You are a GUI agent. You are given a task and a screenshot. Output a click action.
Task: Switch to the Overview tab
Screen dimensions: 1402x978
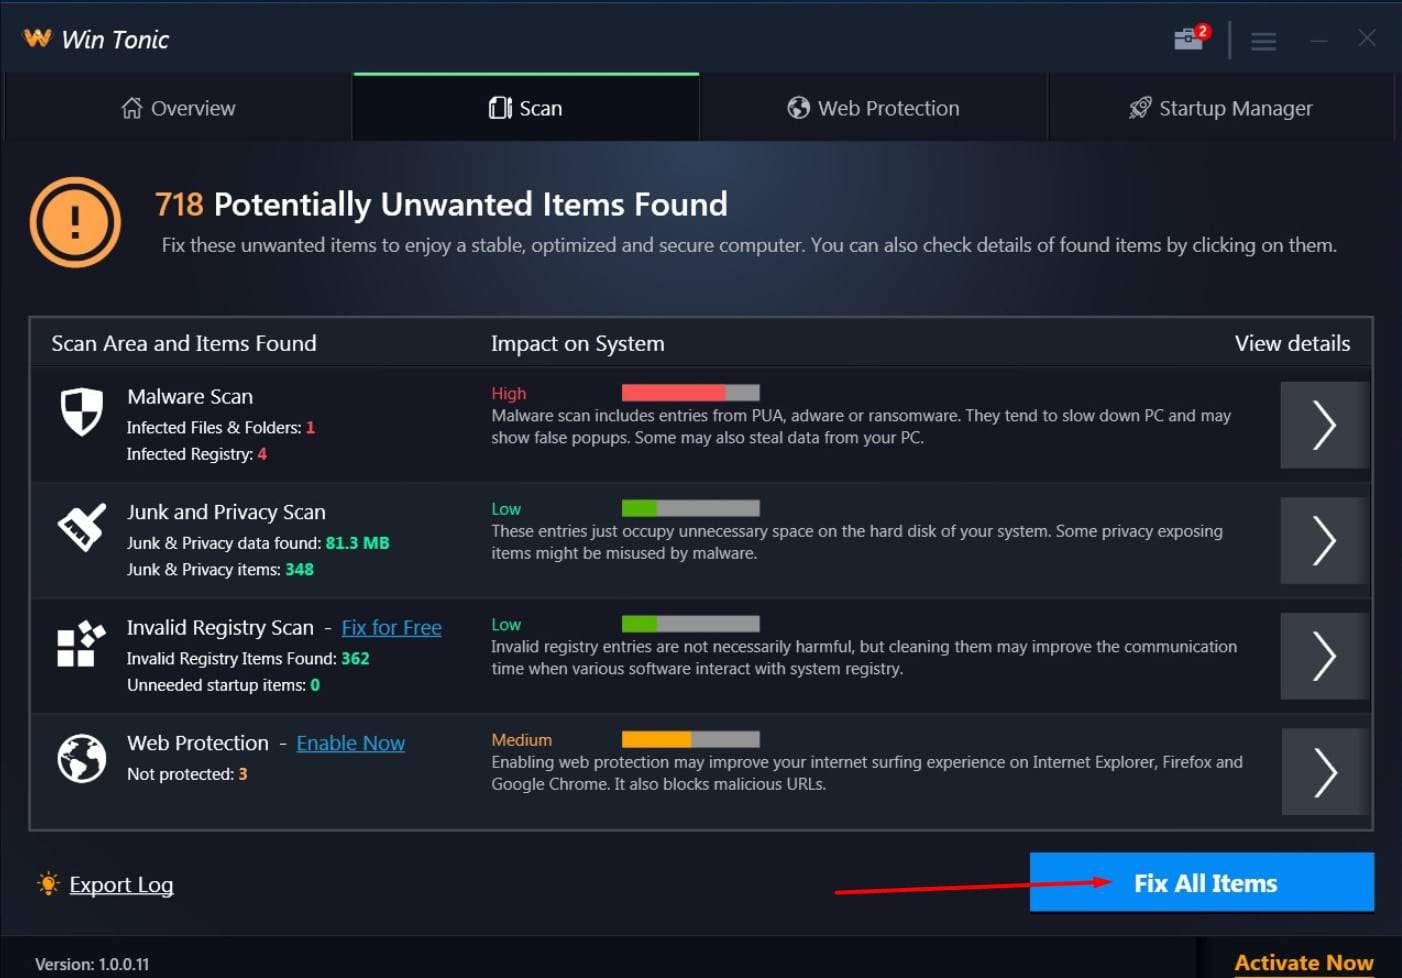pos(178,108)
